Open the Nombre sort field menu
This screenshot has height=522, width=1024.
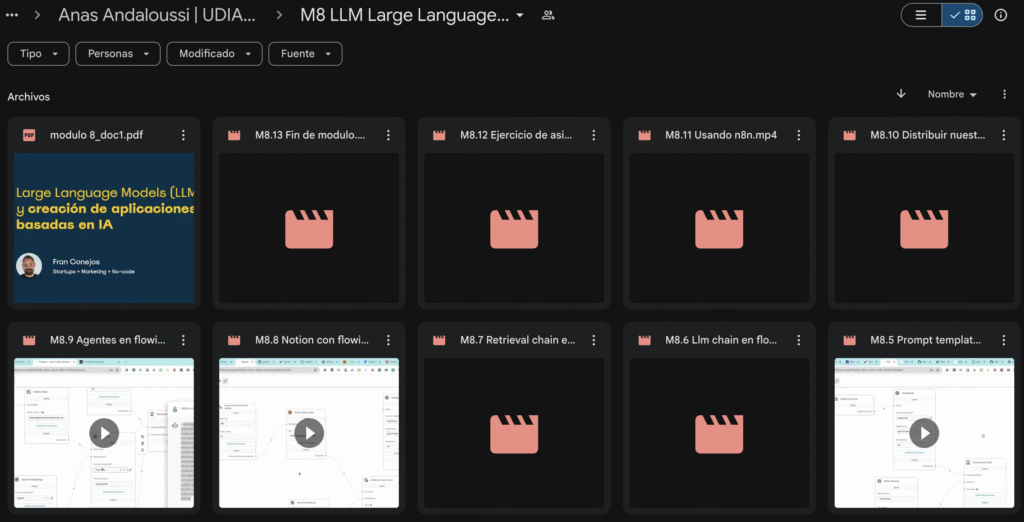click(951, 94)
